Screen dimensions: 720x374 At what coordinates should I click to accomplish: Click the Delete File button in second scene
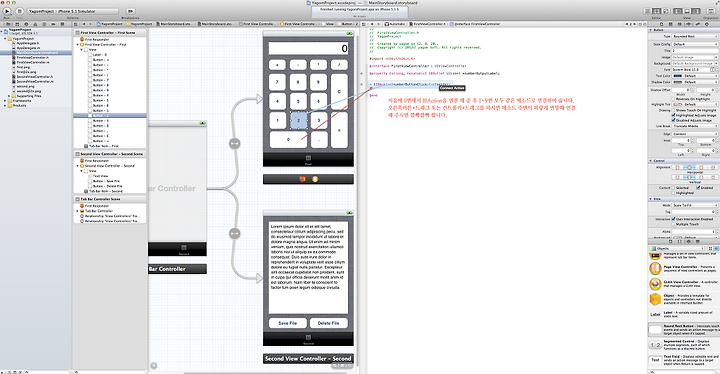tap(328, 323)
